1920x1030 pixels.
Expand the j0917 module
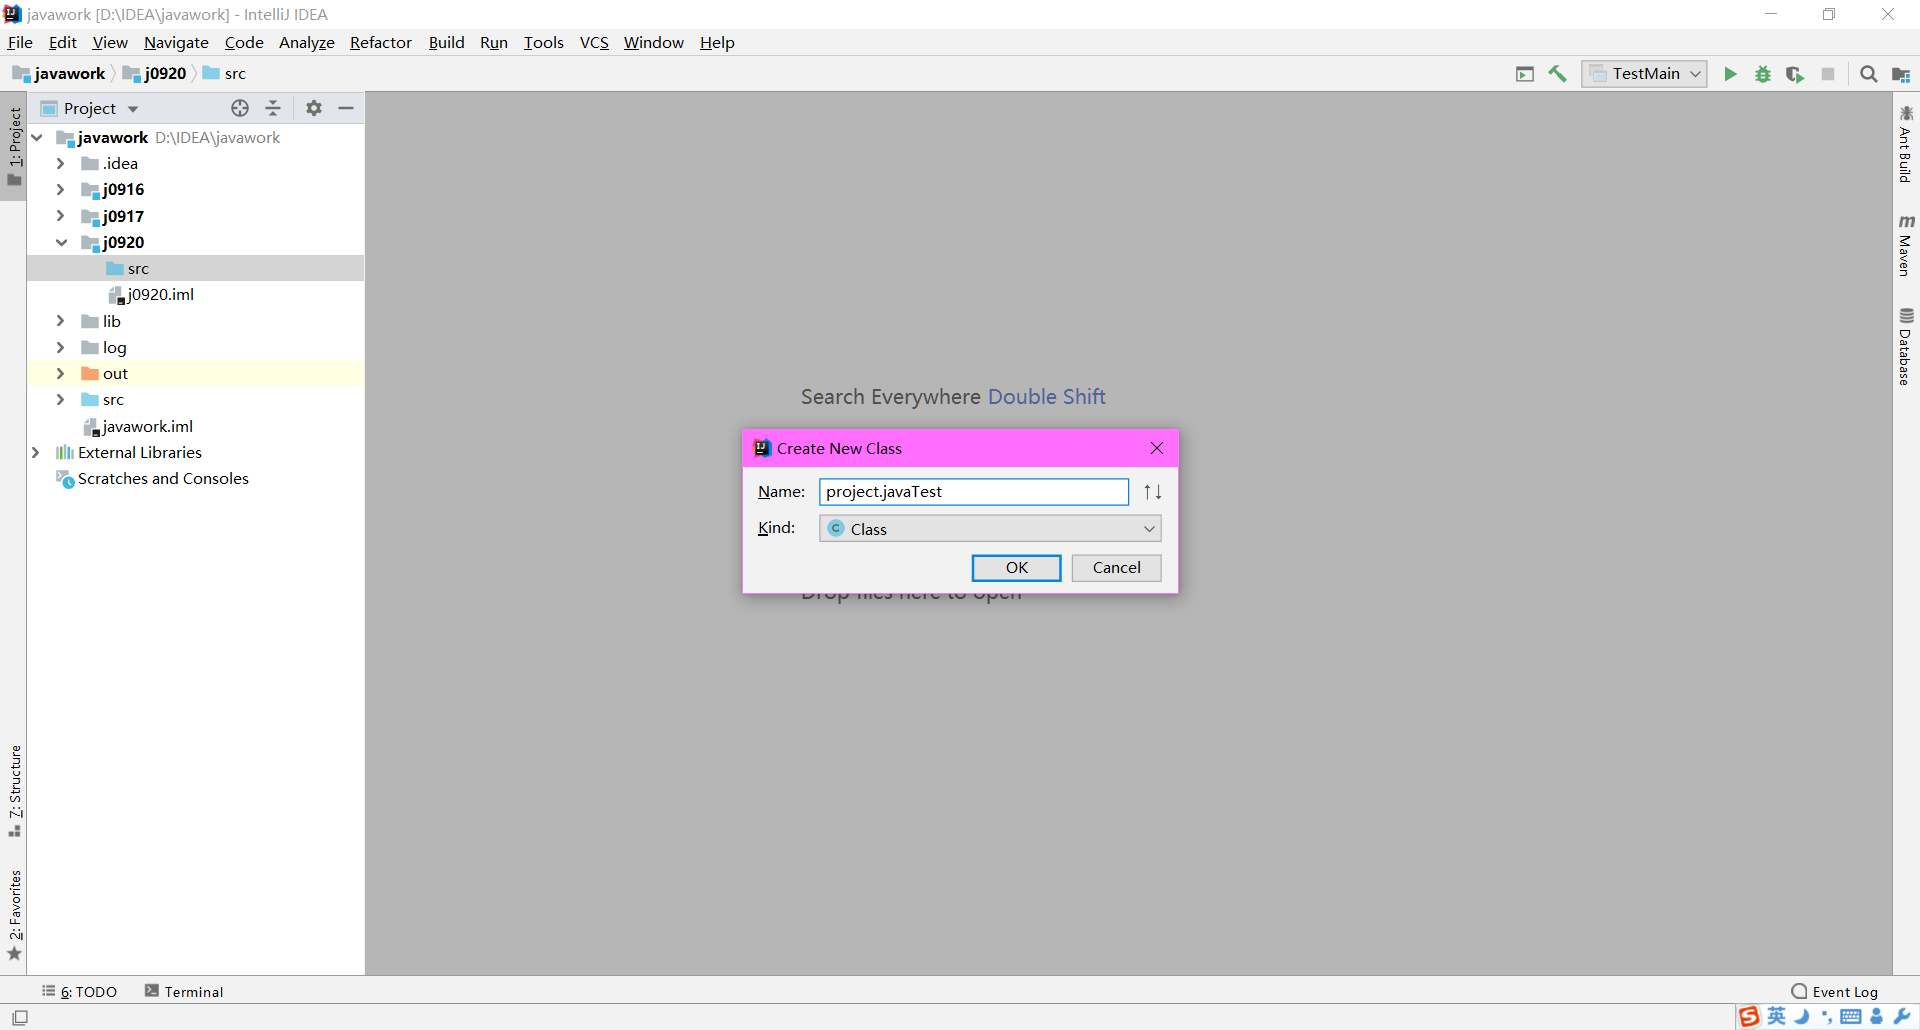point(61,216)
